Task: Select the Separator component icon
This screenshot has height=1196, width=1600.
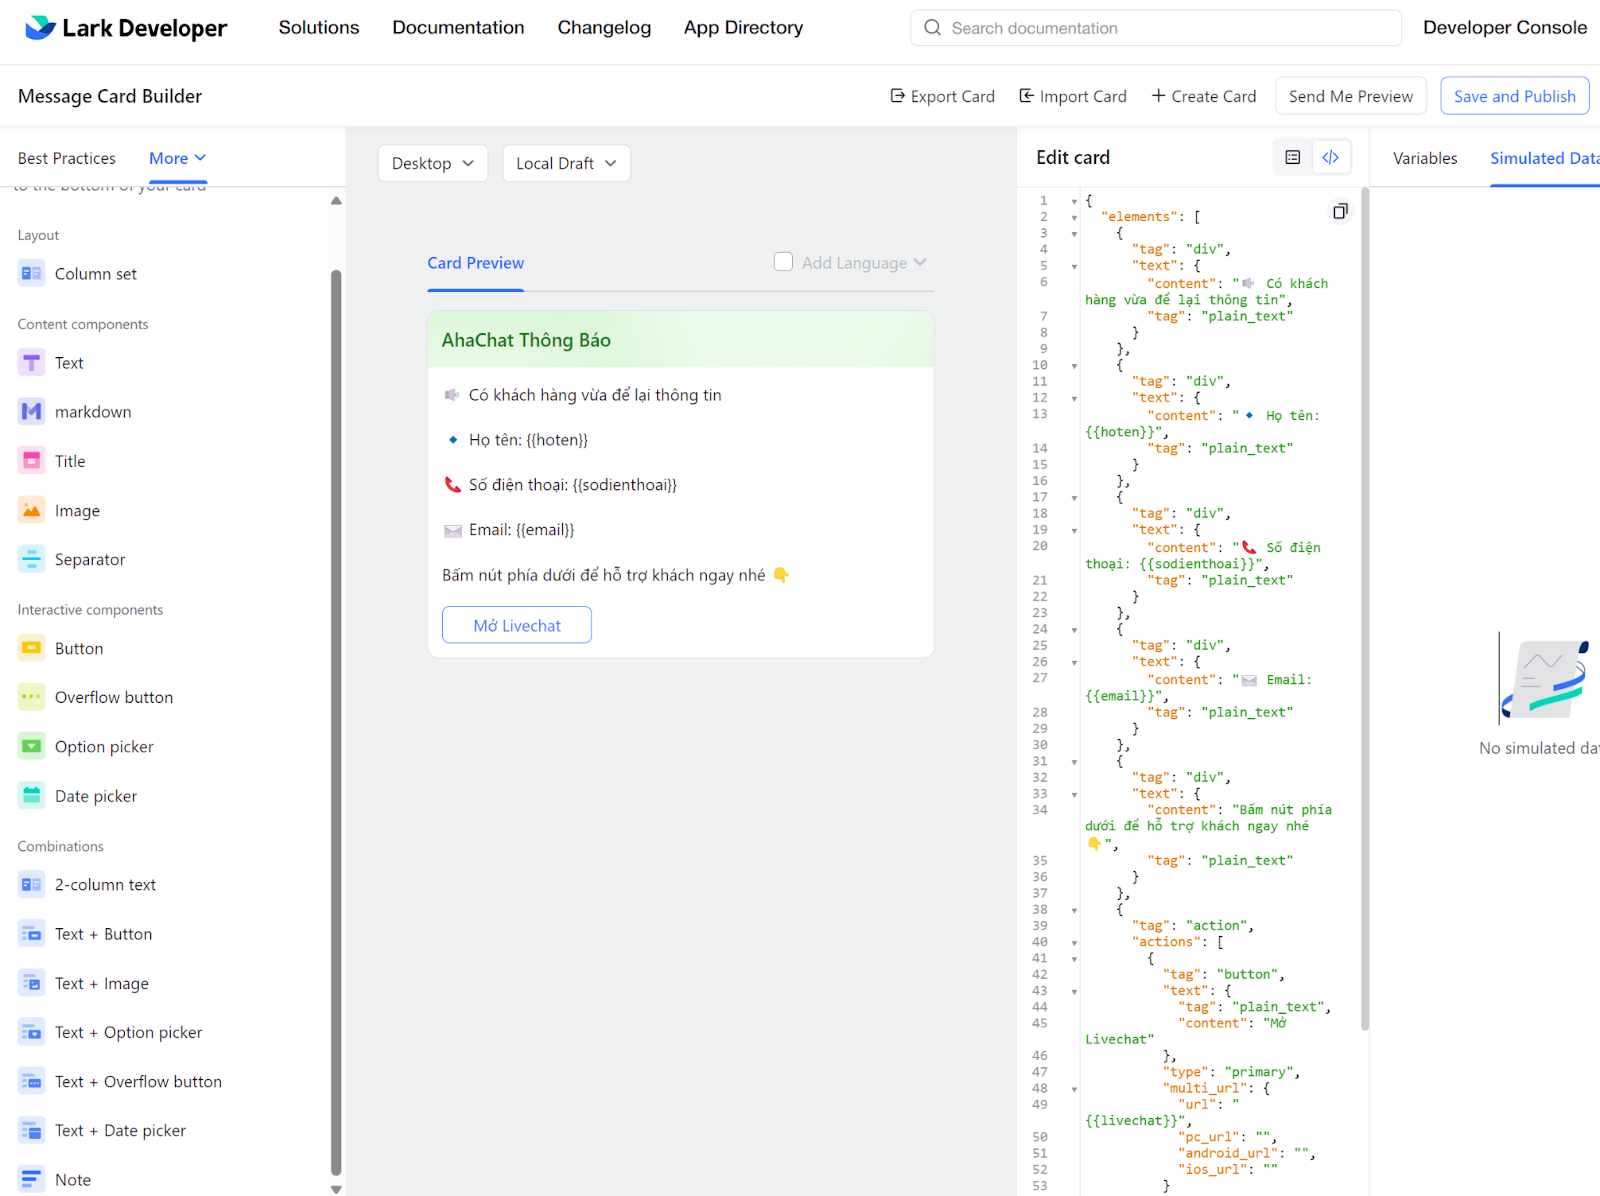Action: pos(32,560)
